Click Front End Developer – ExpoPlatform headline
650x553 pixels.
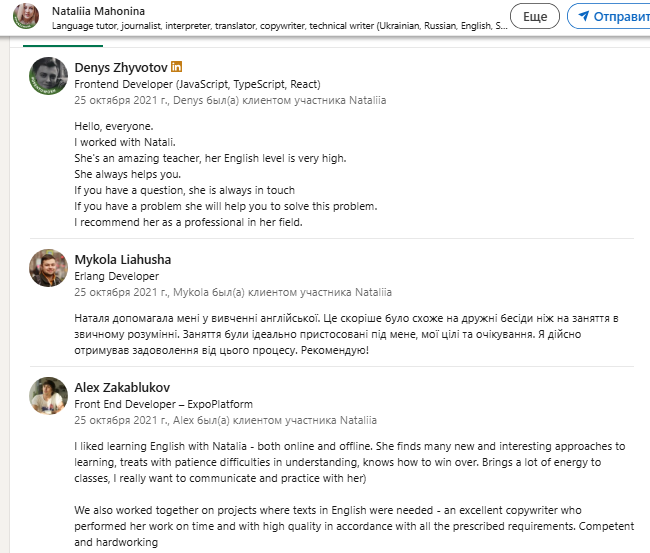[163, 404]
